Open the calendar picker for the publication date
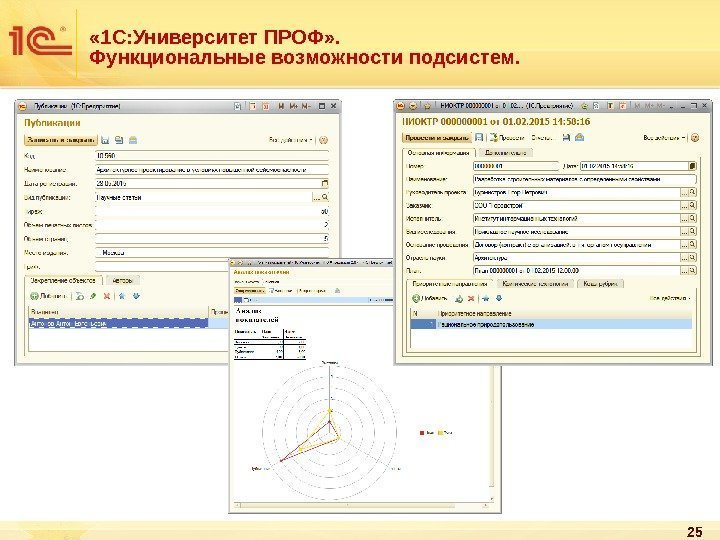 tap(325, 183)
